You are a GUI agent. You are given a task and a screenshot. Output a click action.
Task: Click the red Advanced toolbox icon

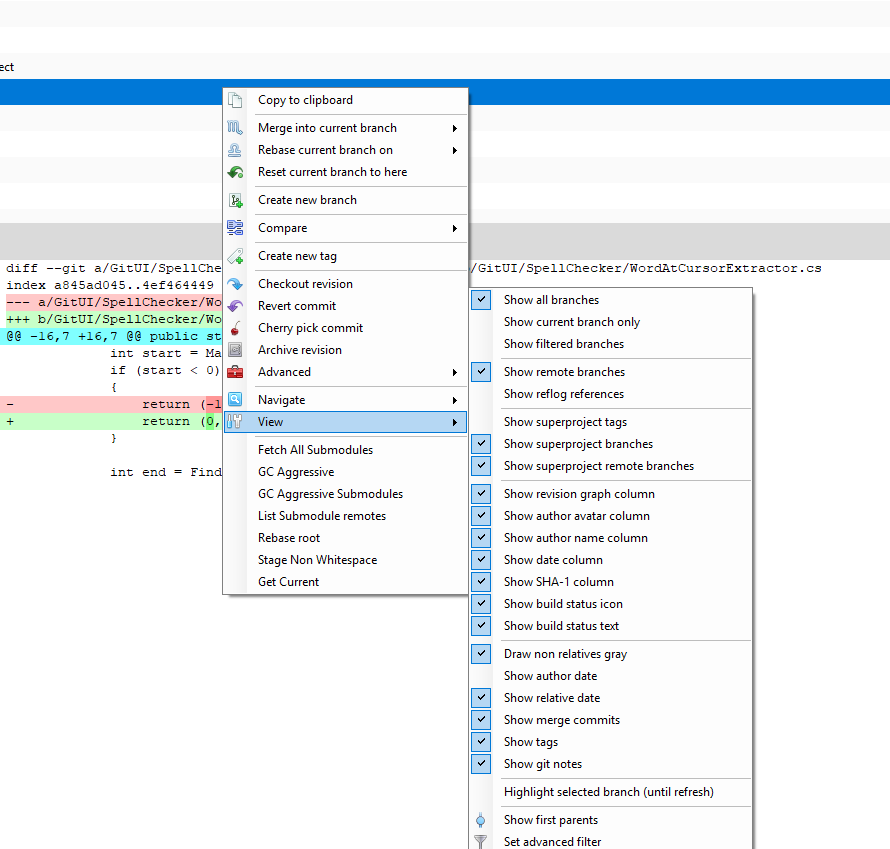235,372
